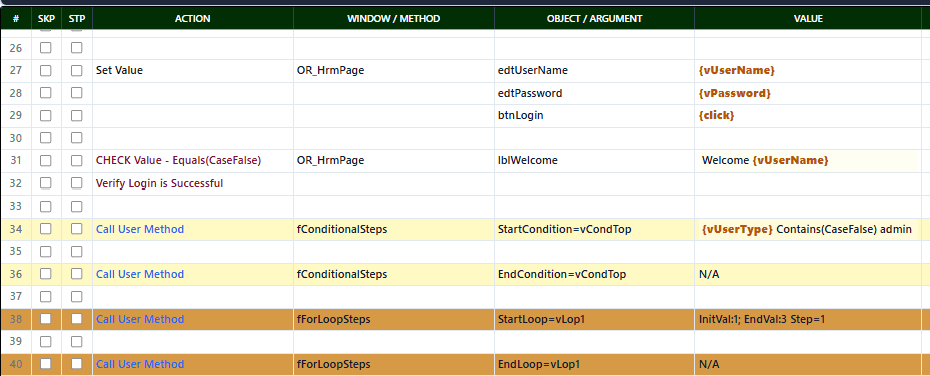This screenshot has height=376, width=930.
Task: Select 'StartLoop=vLop1' argument cell
Action: tap(594, 319)
